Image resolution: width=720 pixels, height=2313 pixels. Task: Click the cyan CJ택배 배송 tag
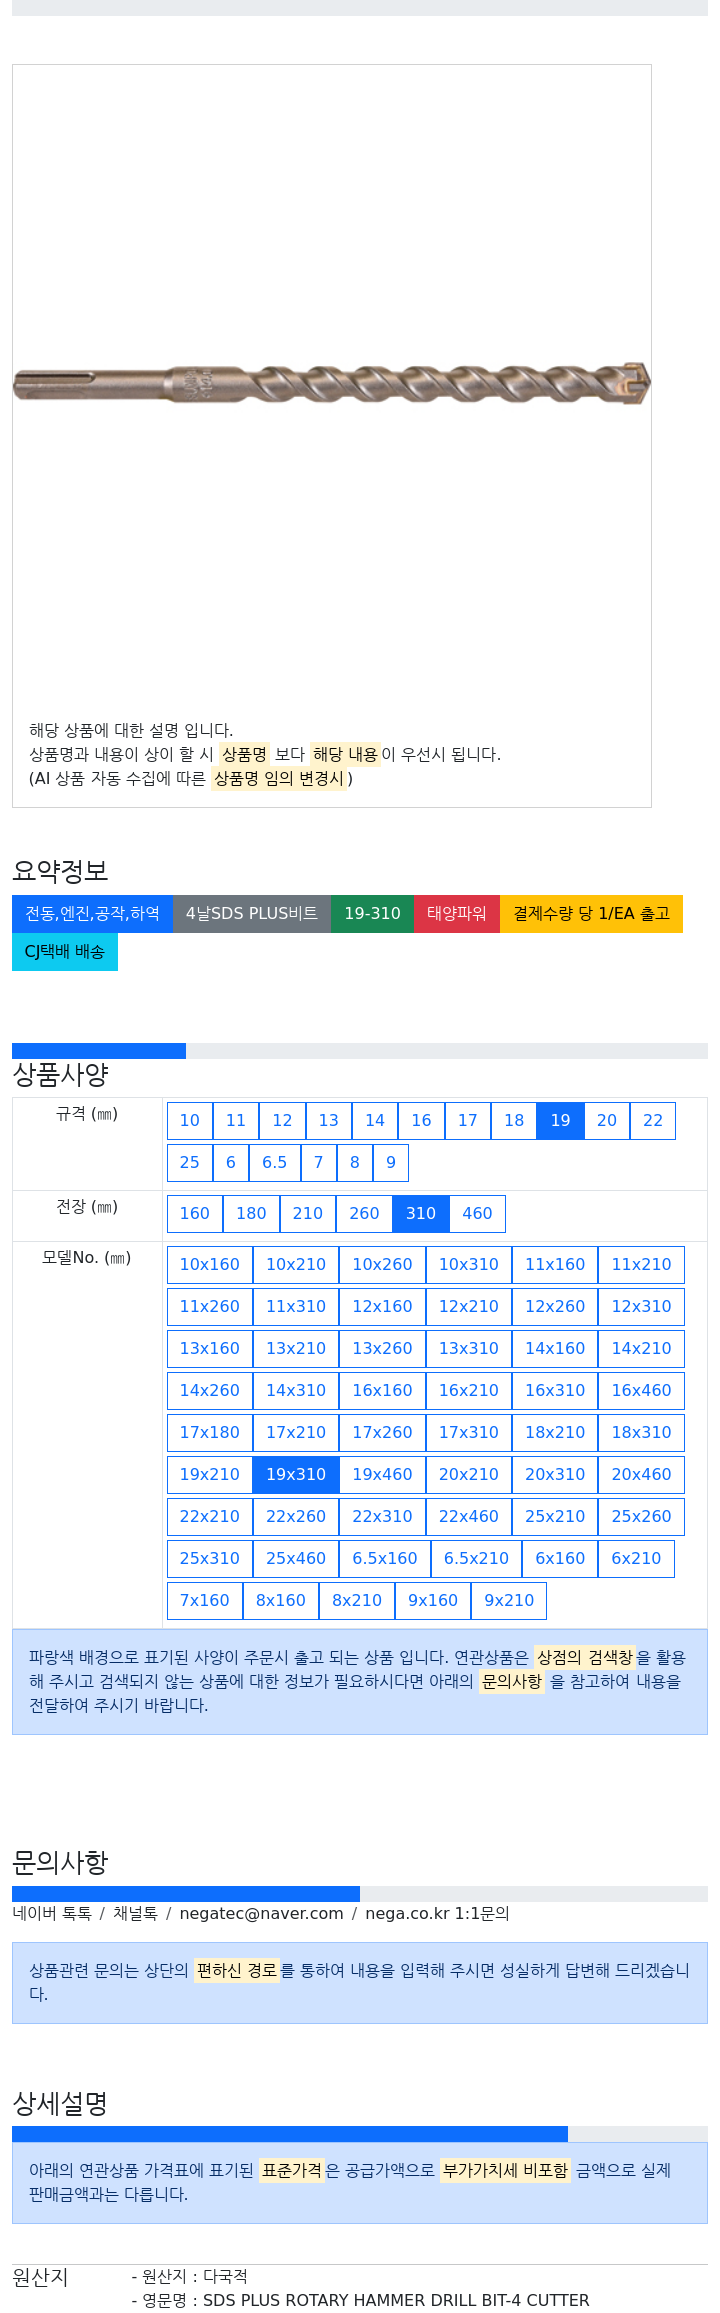point(65,951)
